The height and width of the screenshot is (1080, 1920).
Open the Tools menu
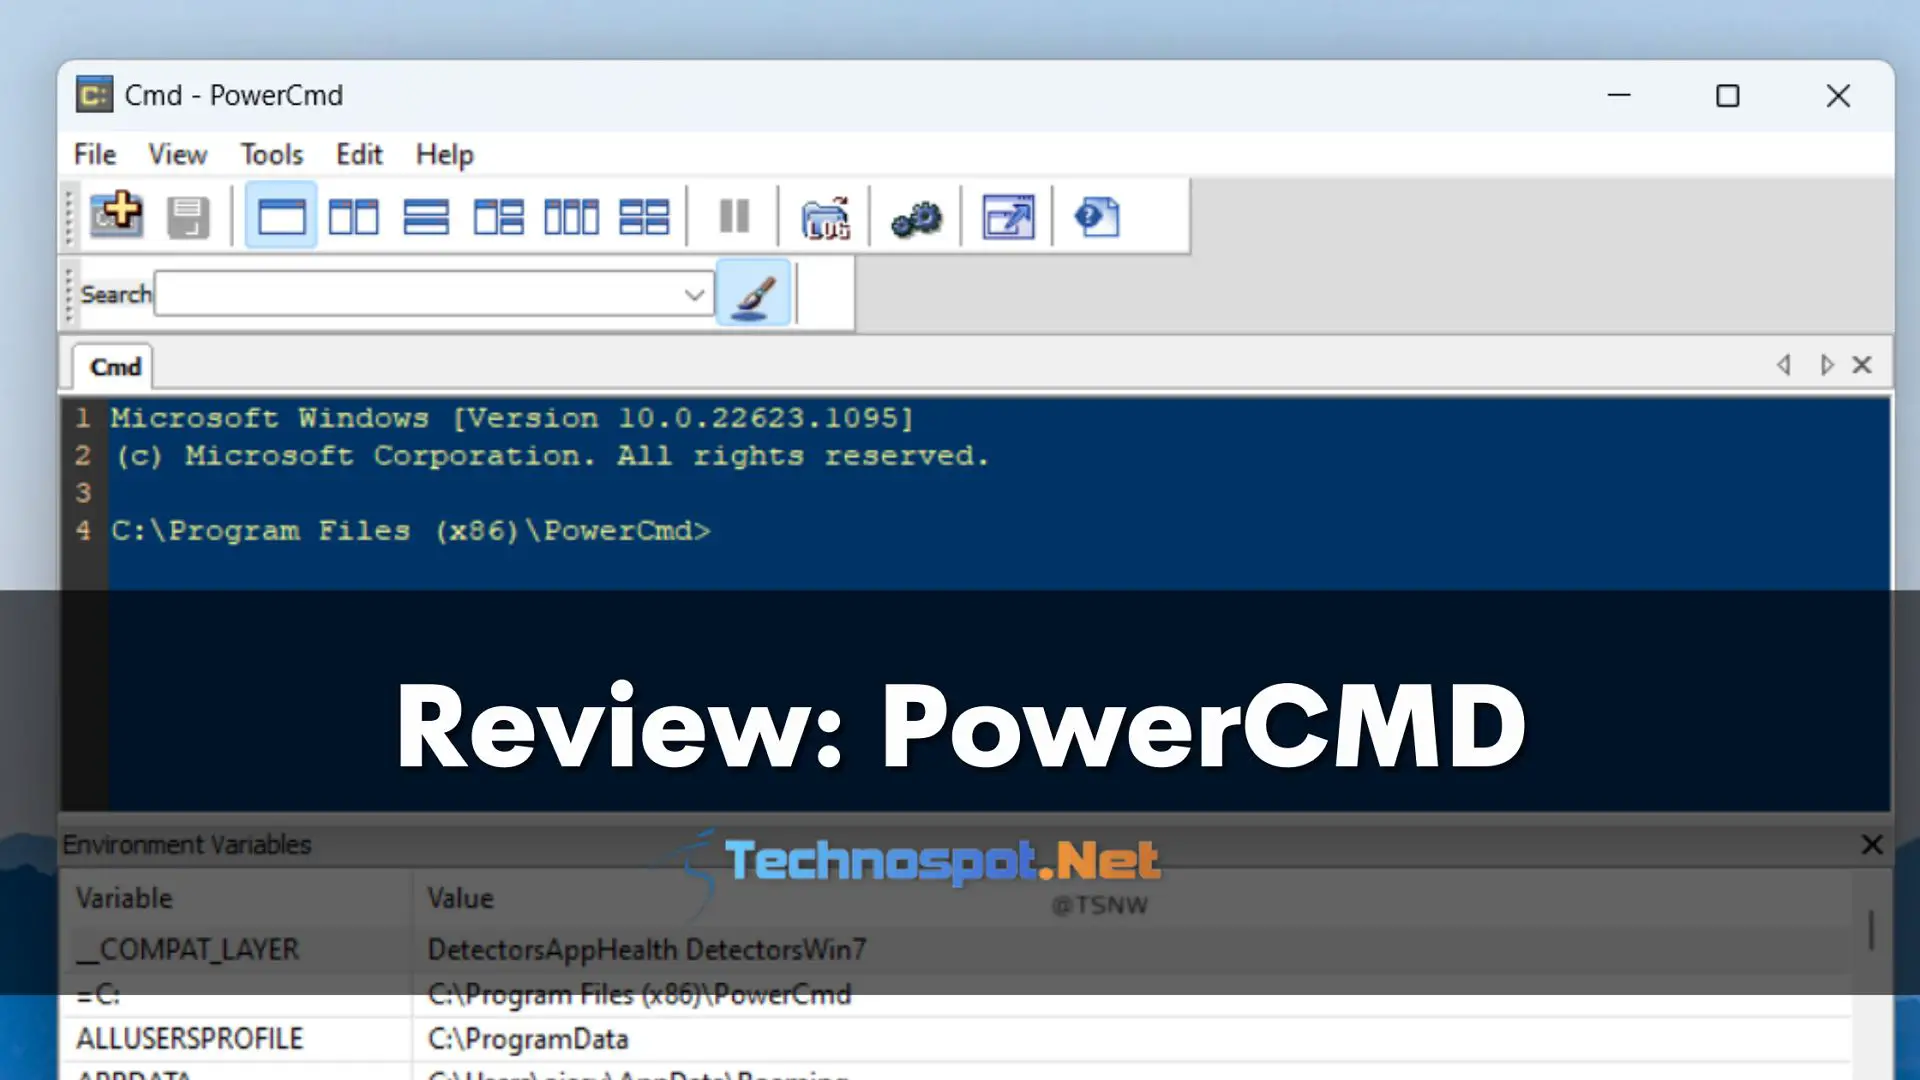coord(271,154)
